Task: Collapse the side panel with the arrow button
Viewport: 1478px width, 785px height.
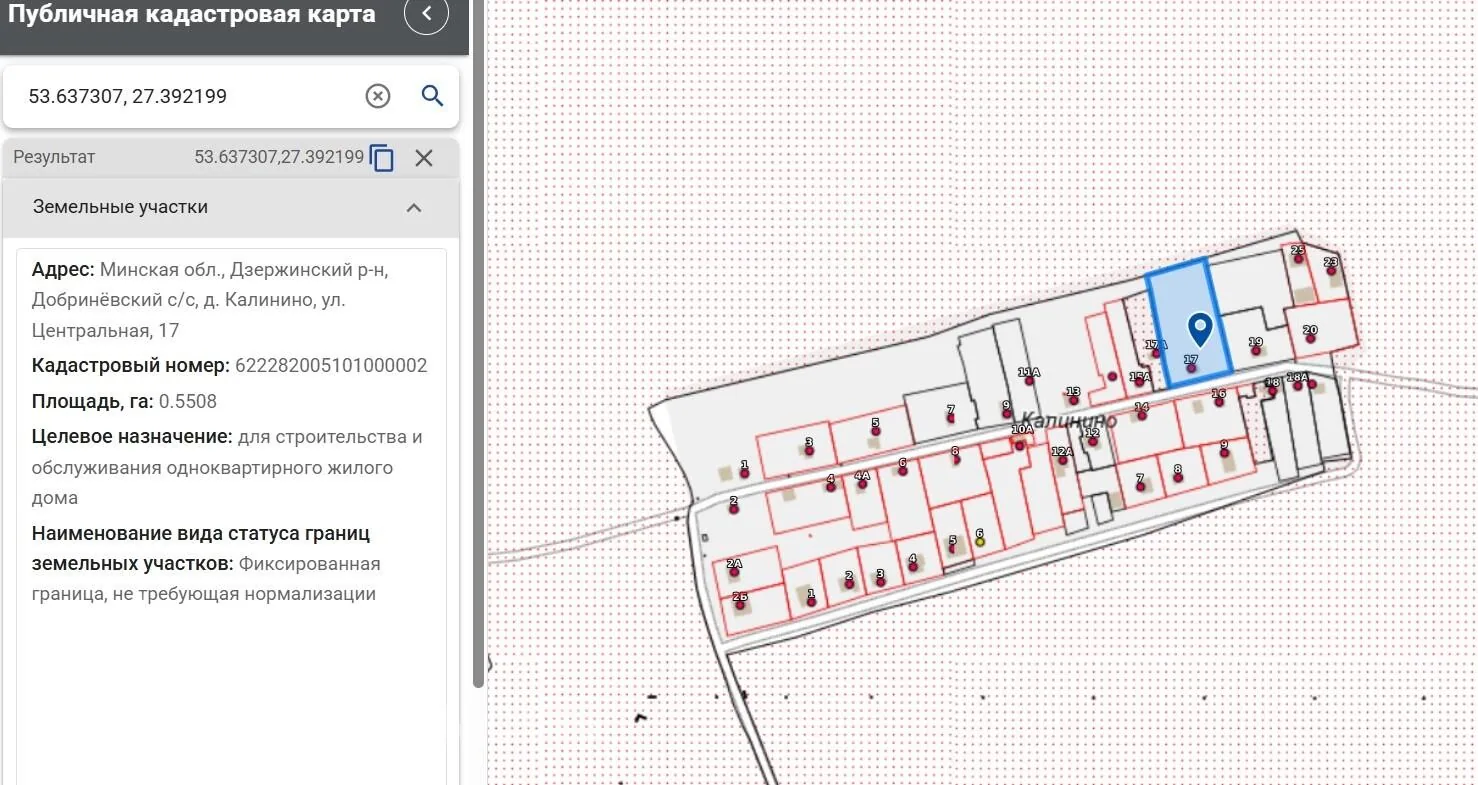Action: [427, 13]
